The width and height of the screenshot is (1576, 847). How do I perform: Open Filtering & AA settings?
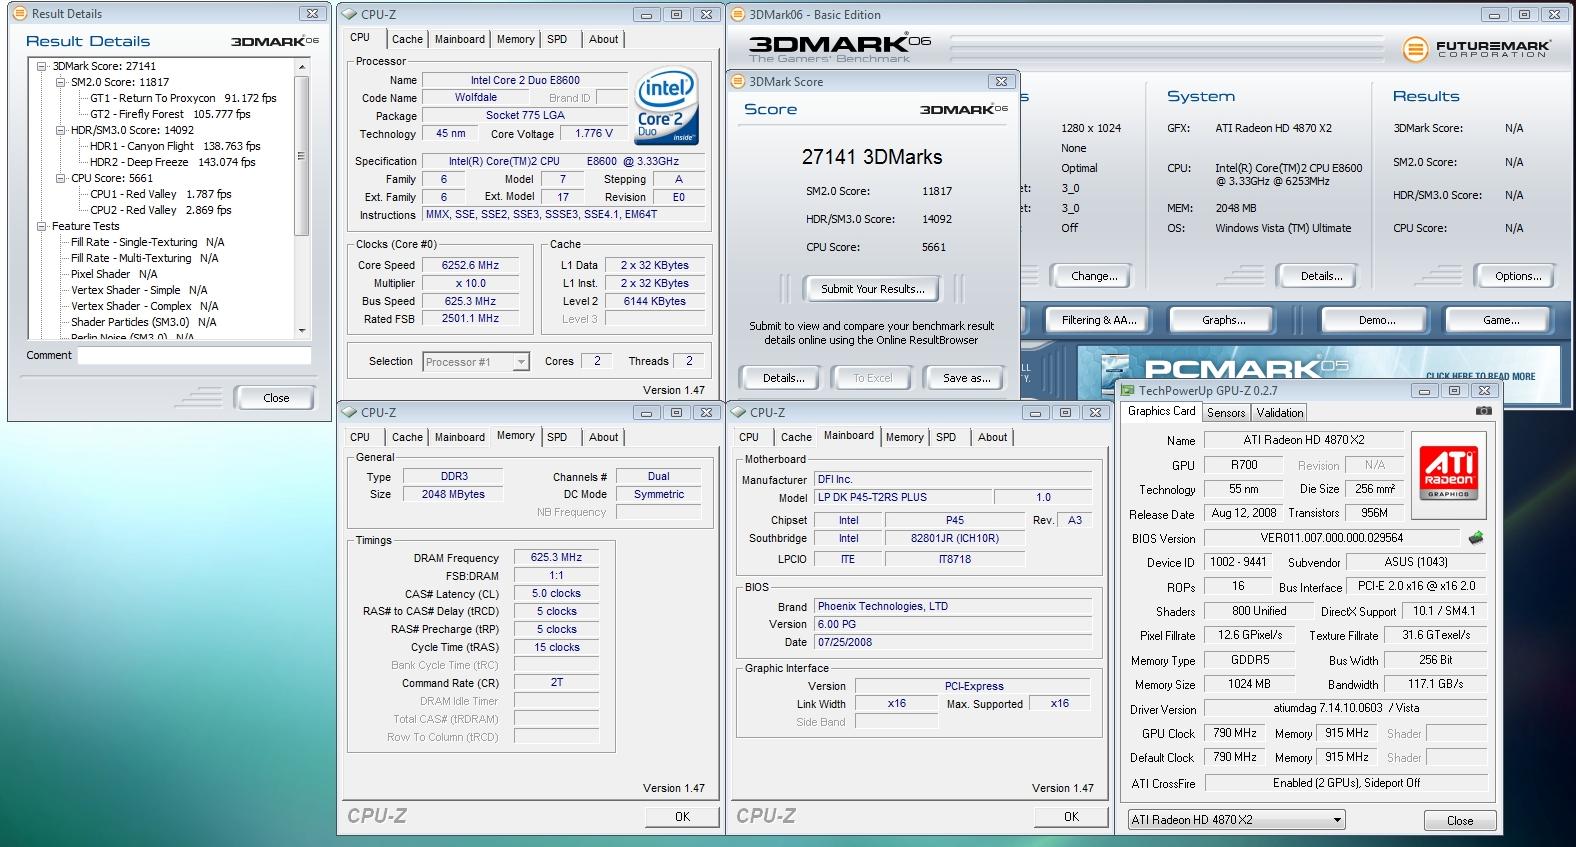click(1099, 320)
